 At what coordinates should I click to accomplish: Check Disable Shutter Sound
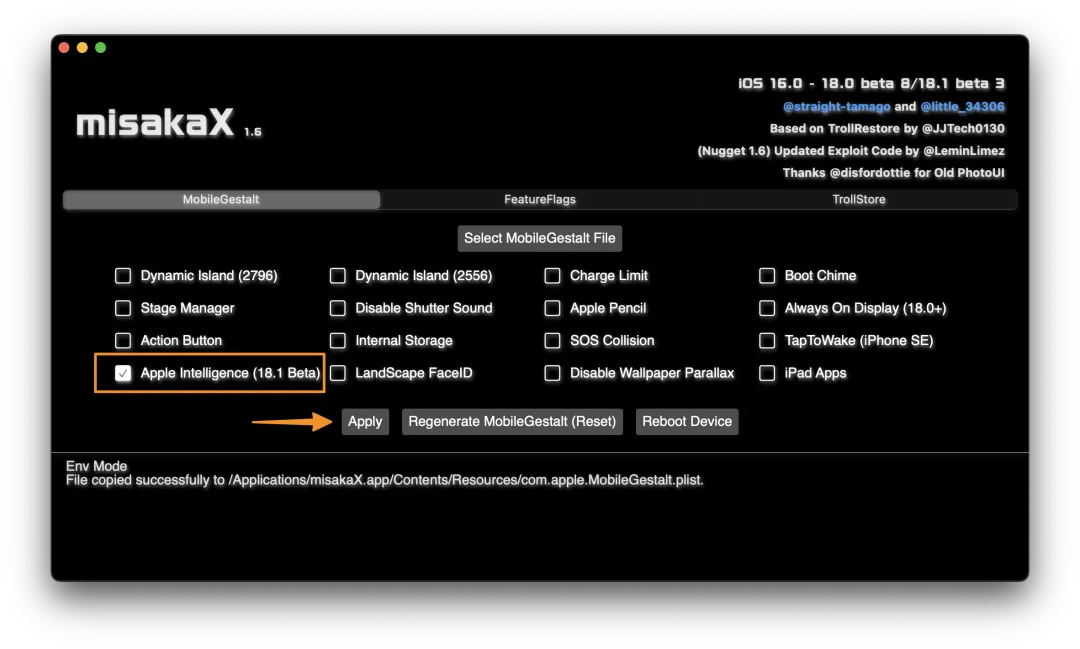[x=338, y=308]
